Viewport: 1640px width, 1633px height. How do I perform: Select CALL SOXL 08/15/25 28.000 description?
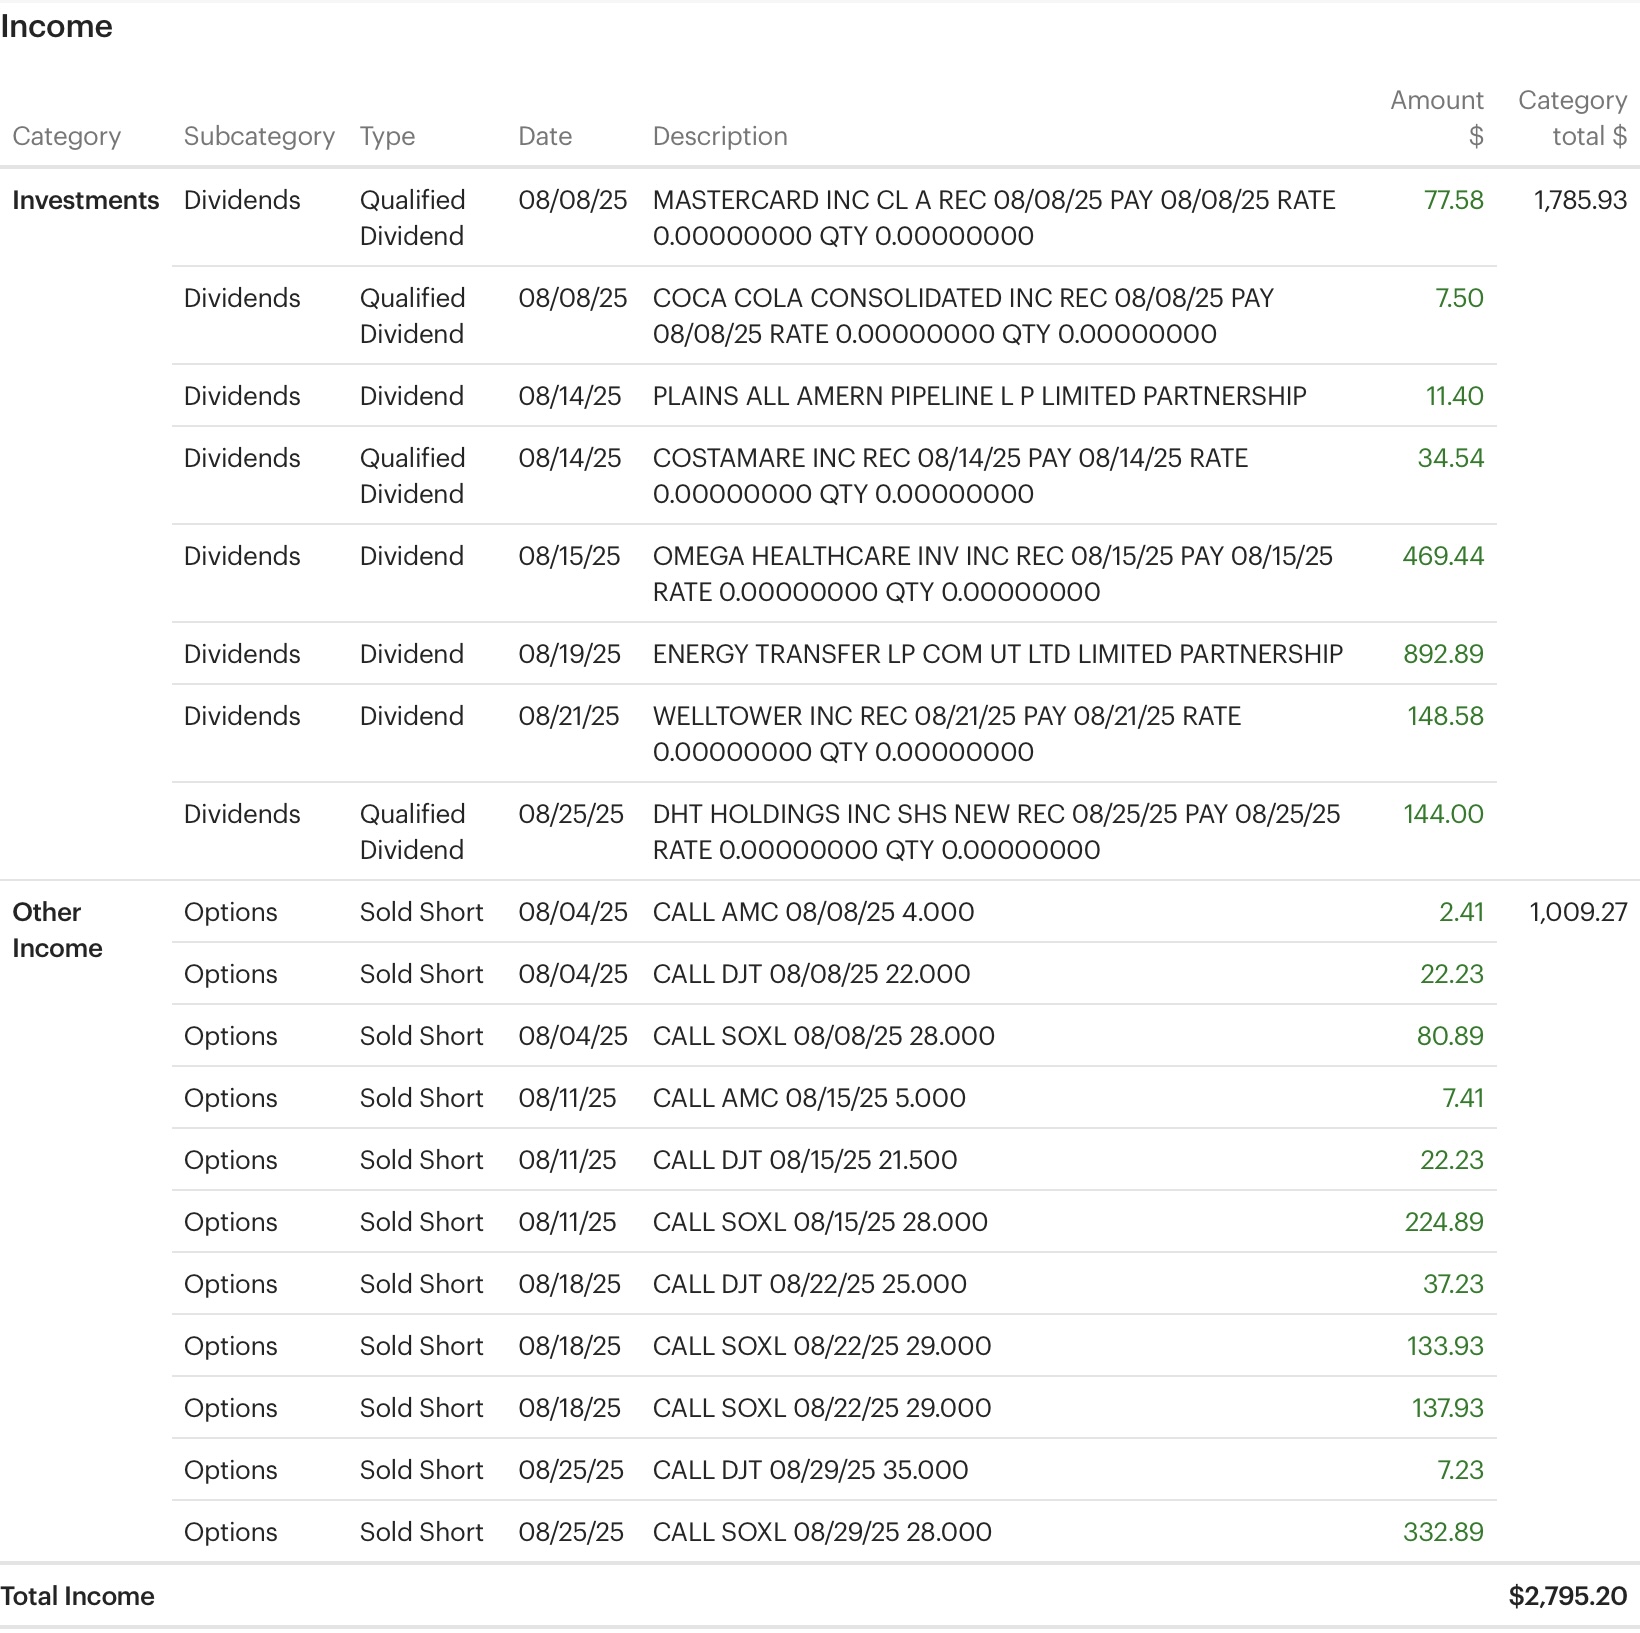pos(820,1222)
